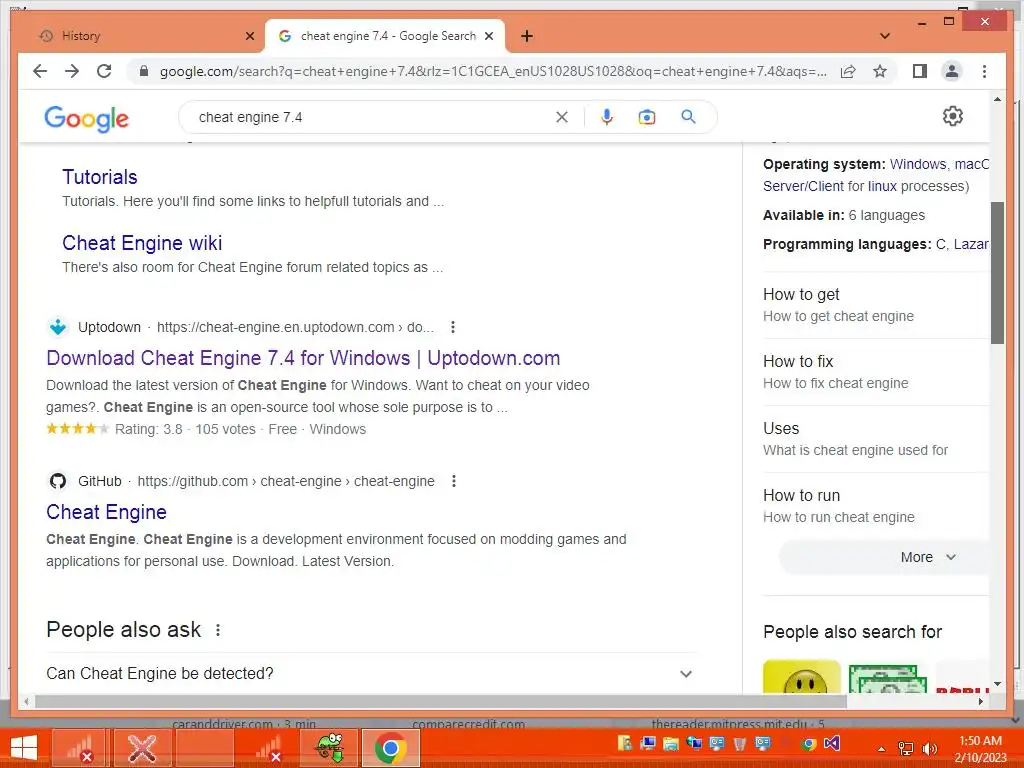Screen dimensions: 1024x768
Task: Open Cheat Engine frog taskbar icon
Action: pos(329,748)
